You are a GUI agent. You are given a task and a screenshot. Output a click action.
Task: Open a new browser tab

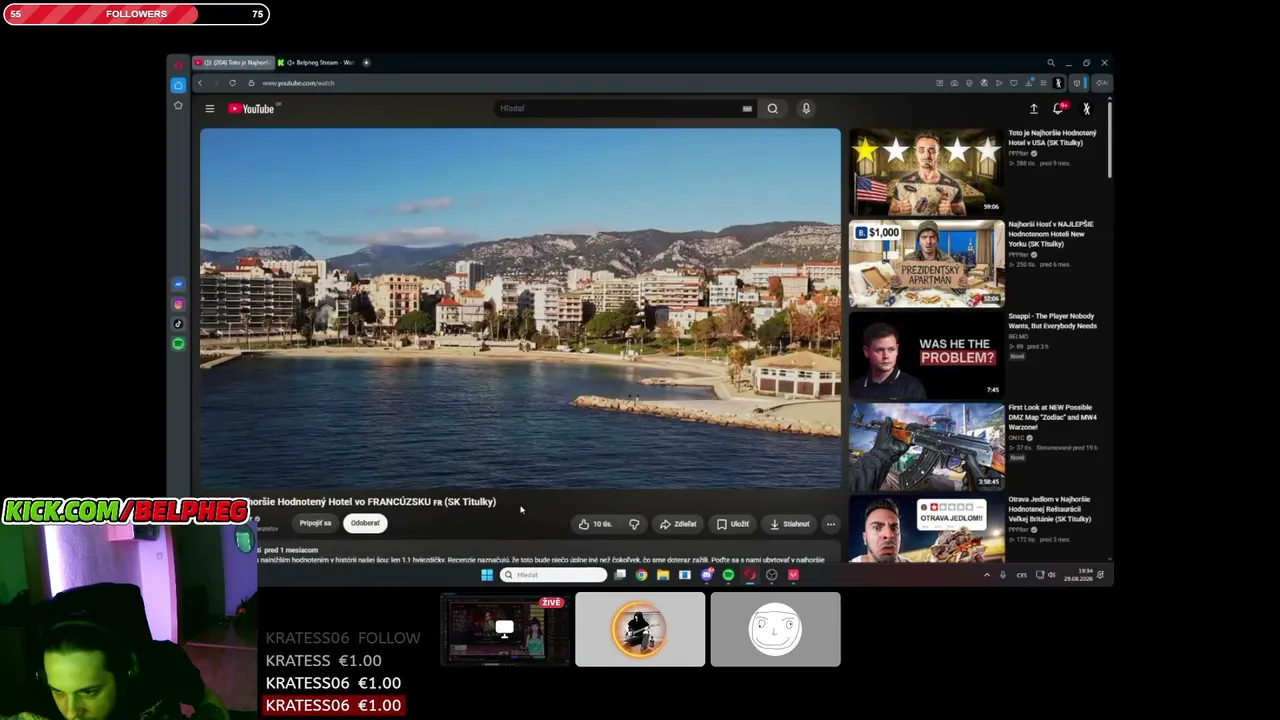click(x=366, y=62)
